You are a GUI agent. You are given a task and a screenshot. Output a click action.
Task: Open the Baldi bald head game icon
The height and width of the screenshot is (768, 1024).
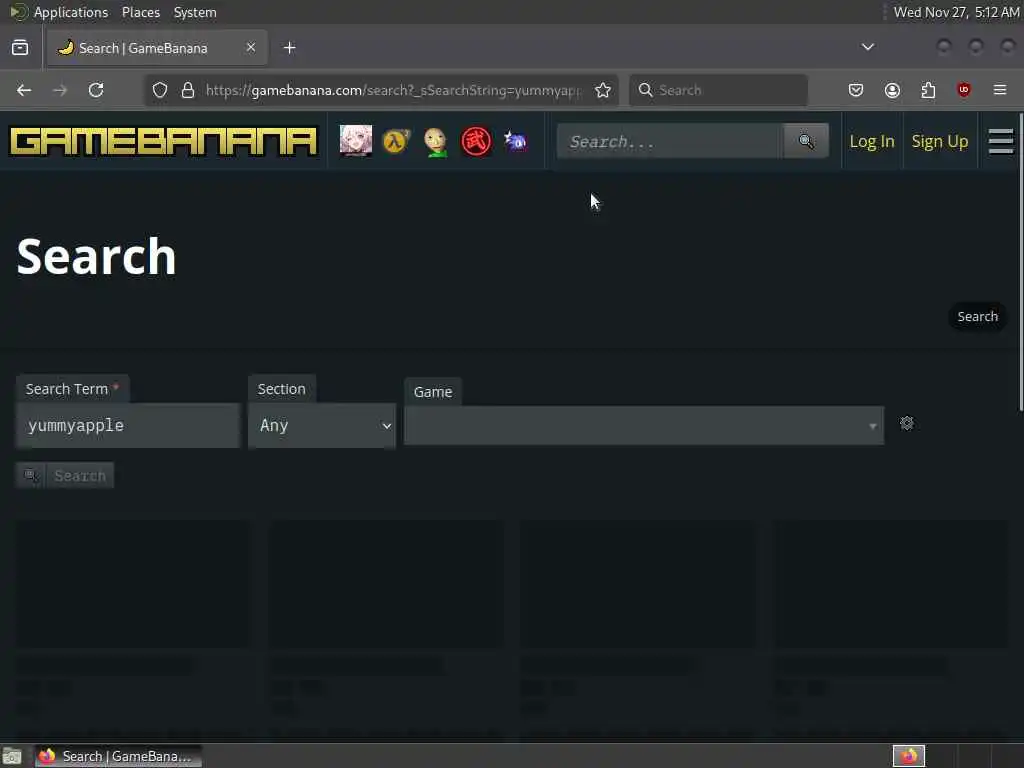(436, 142)
